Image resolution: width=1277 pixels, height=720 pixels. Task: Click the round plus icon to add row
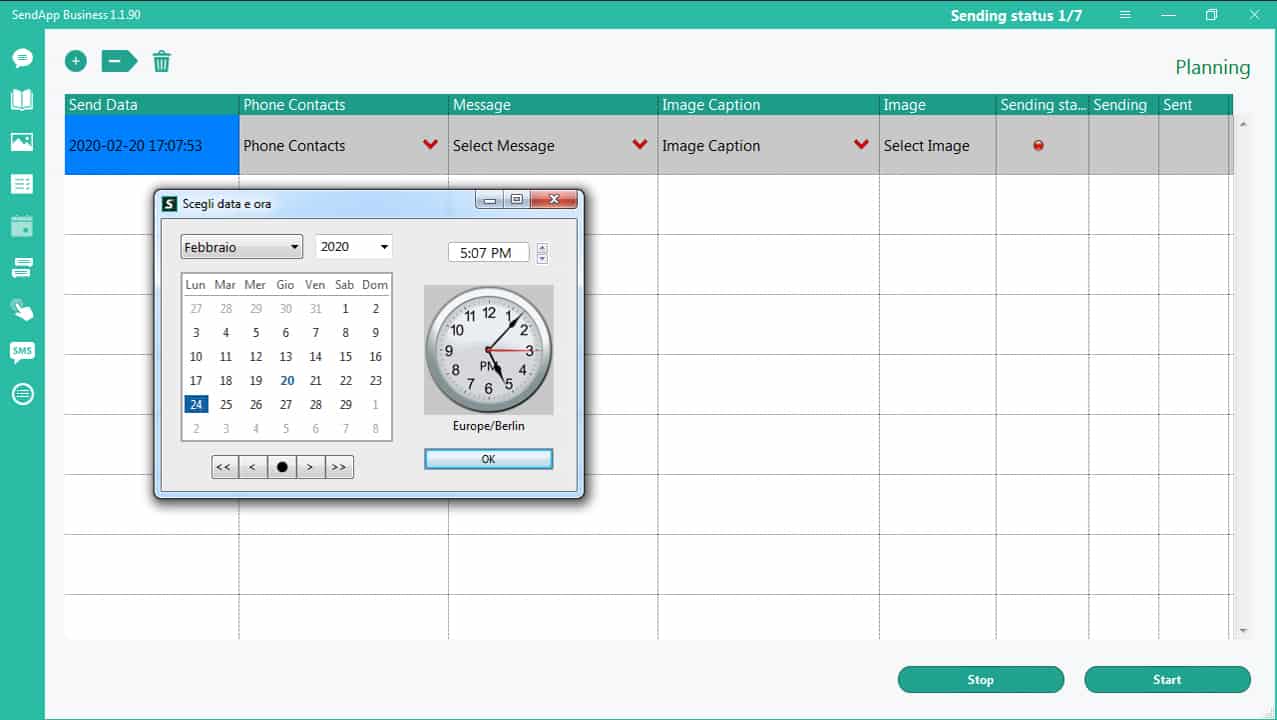click(x=76, y=61)
